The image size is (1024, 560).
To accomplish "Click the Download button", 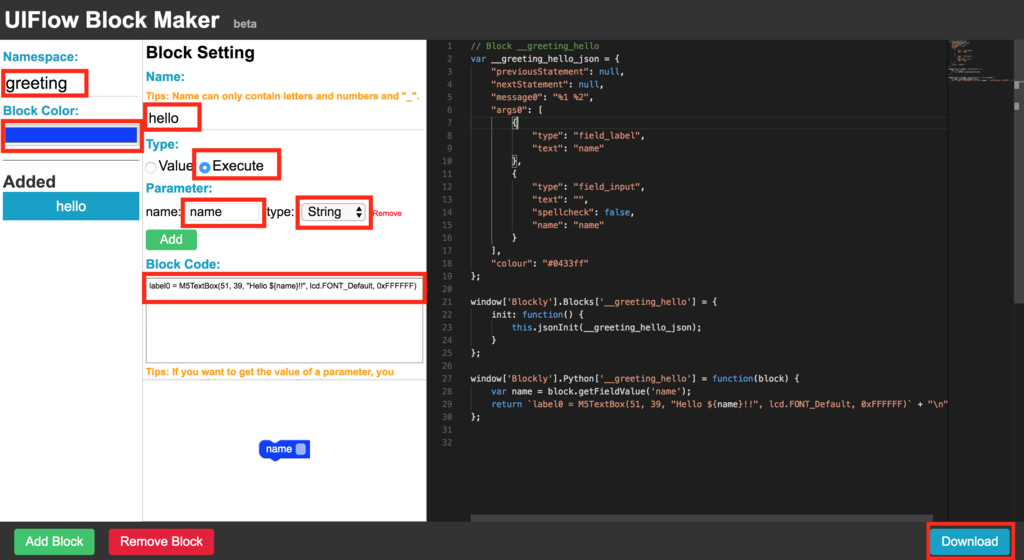I will 969,542.
